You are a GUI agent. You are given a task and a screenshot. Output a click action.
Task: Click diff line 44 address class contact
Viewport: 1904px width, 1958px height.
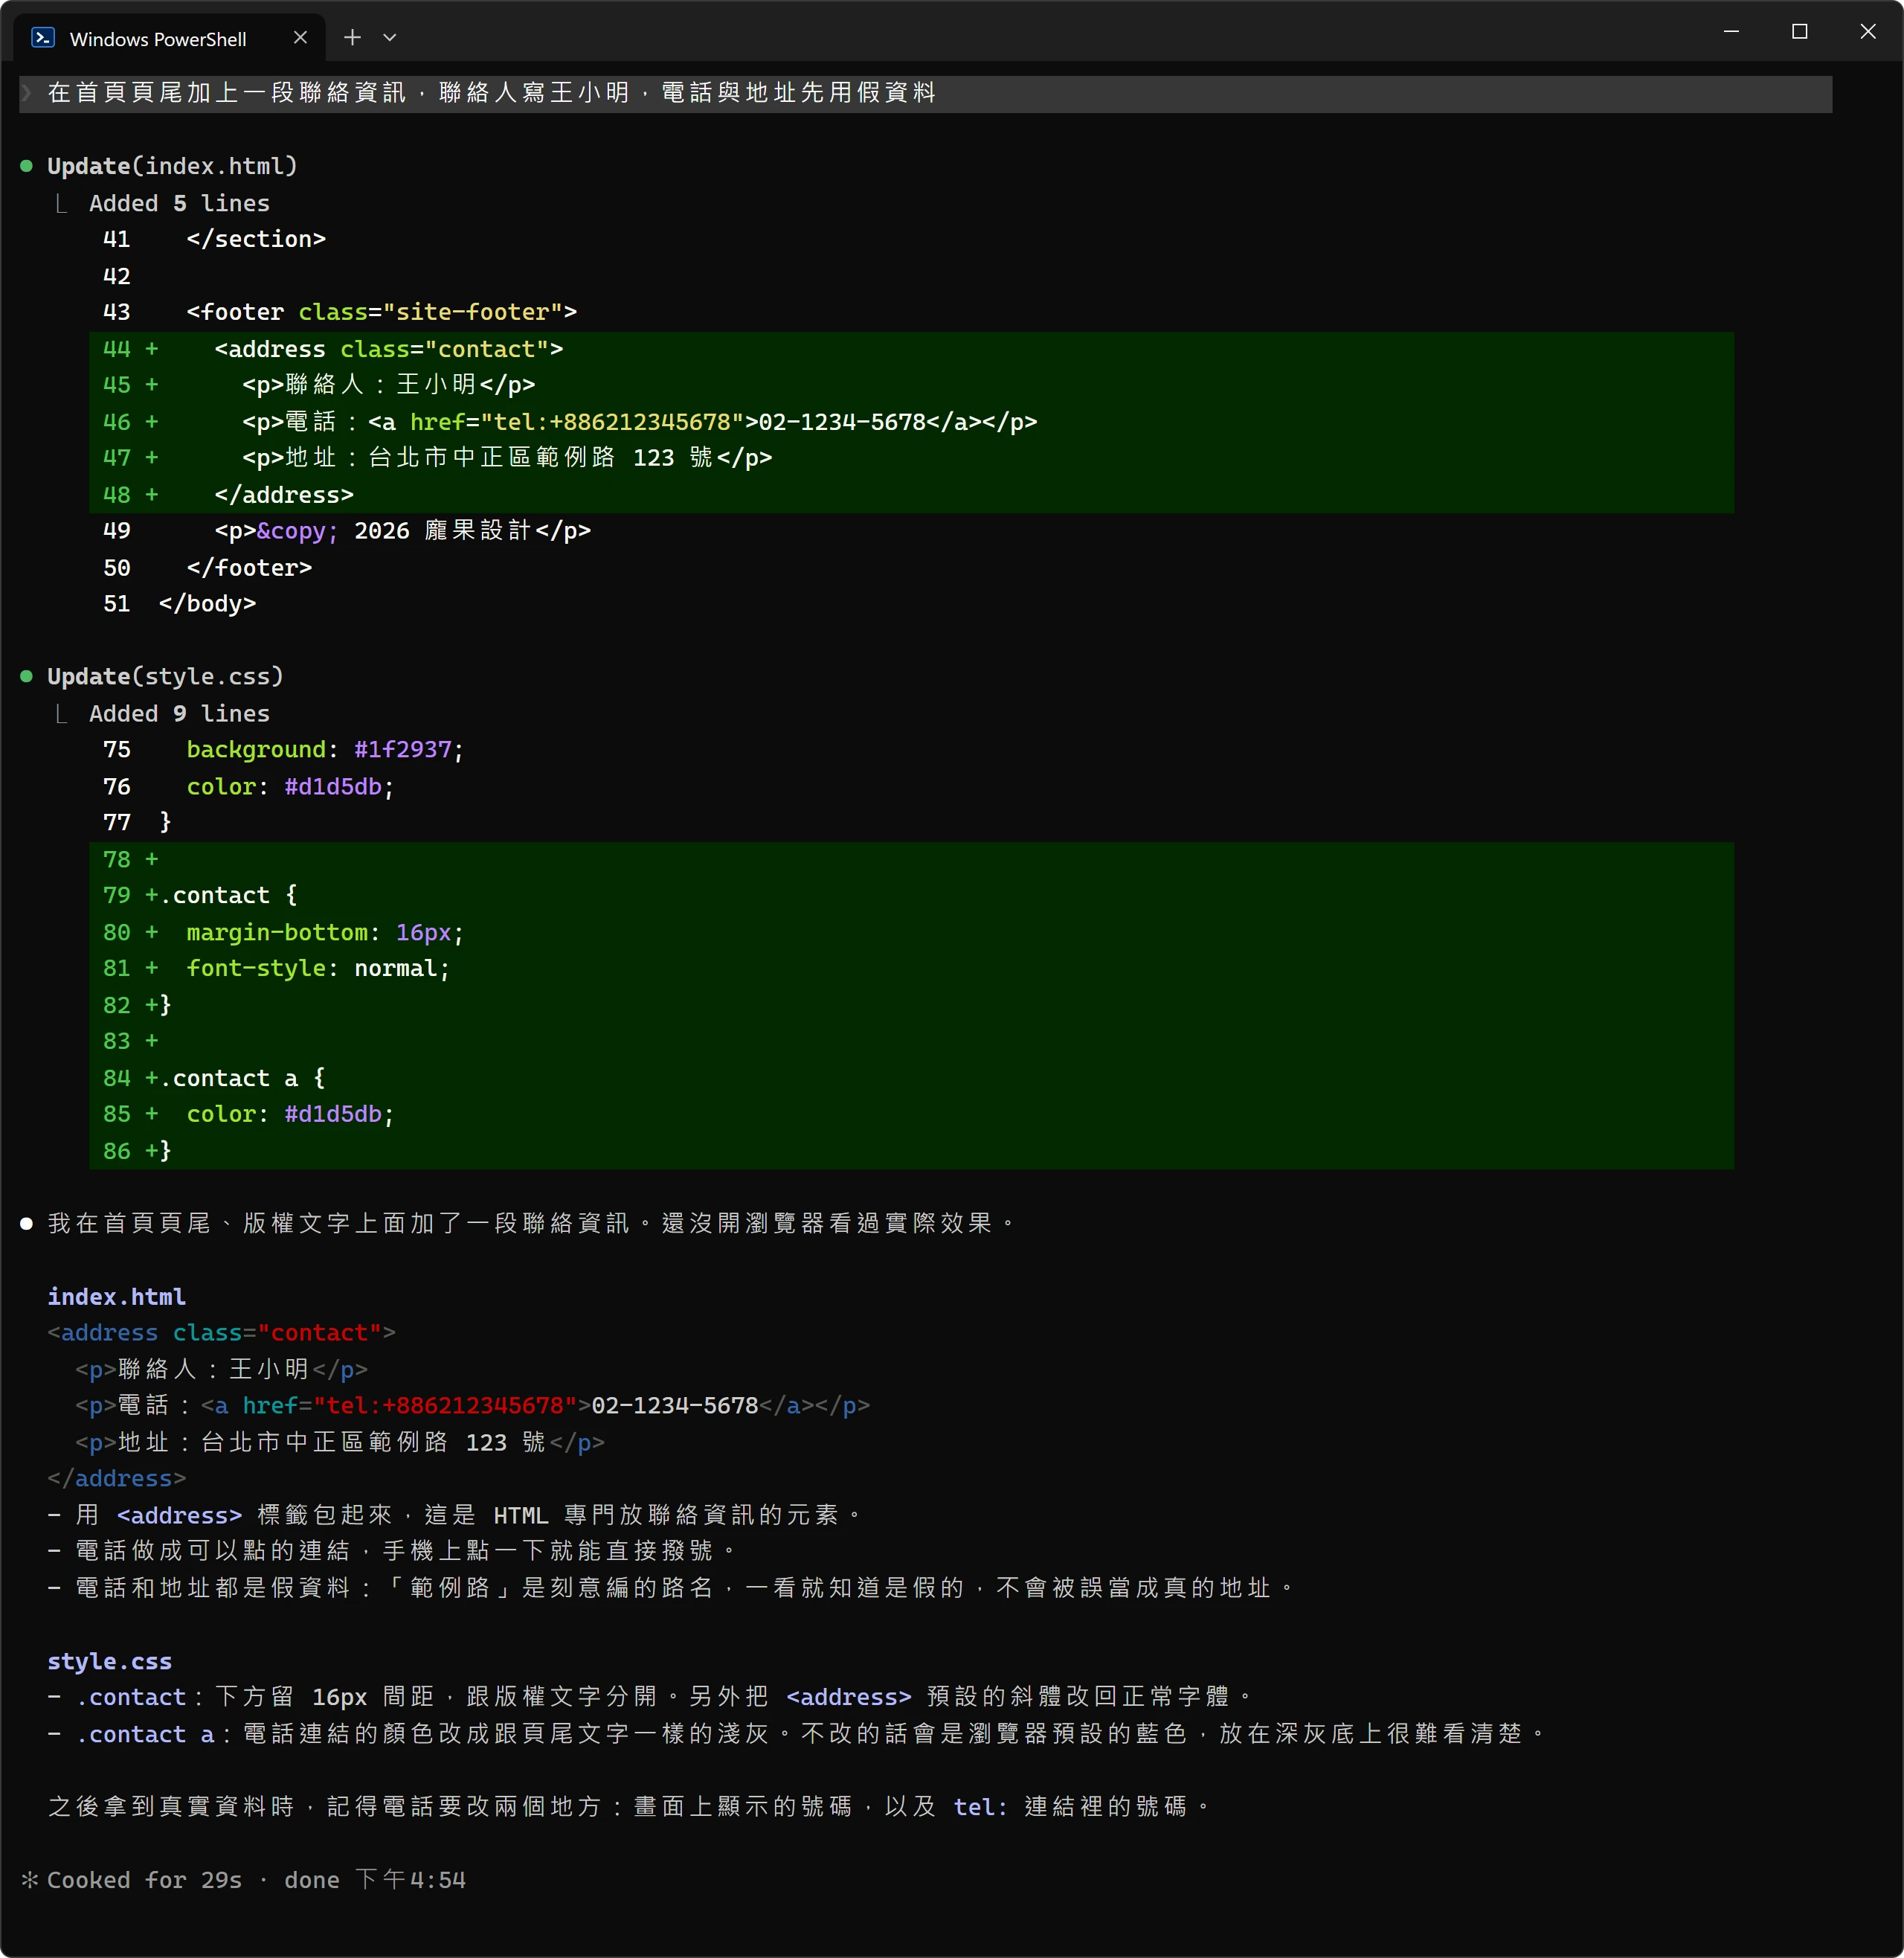pyautogui.click(x=911, y=349)
